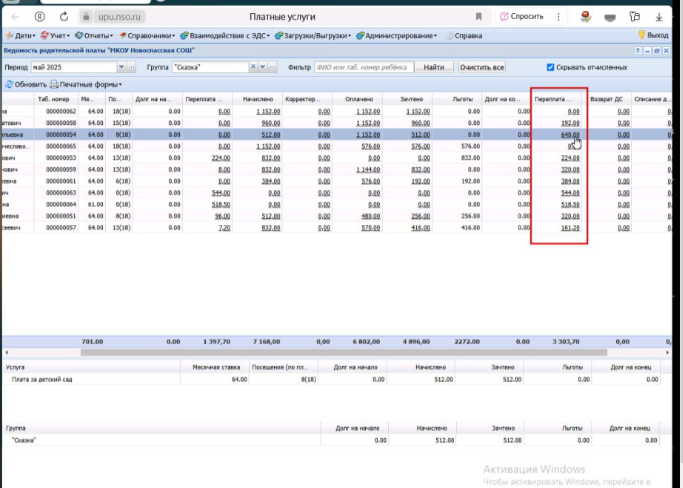Open the browser extensions puzzle icon
Screen dimensions: 683x488
point(635,17)
